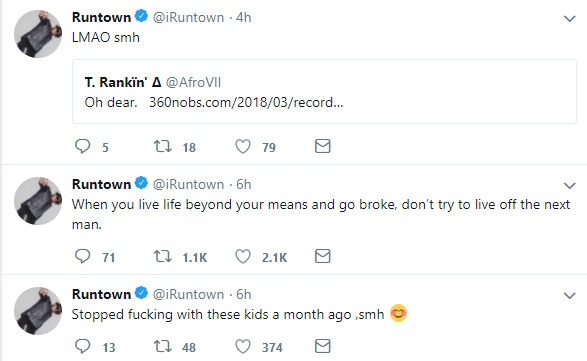Like the 'LMAO smh' tweet
Image resolution: width=587 pixels, height=361 pixels.
pos(243,146)
